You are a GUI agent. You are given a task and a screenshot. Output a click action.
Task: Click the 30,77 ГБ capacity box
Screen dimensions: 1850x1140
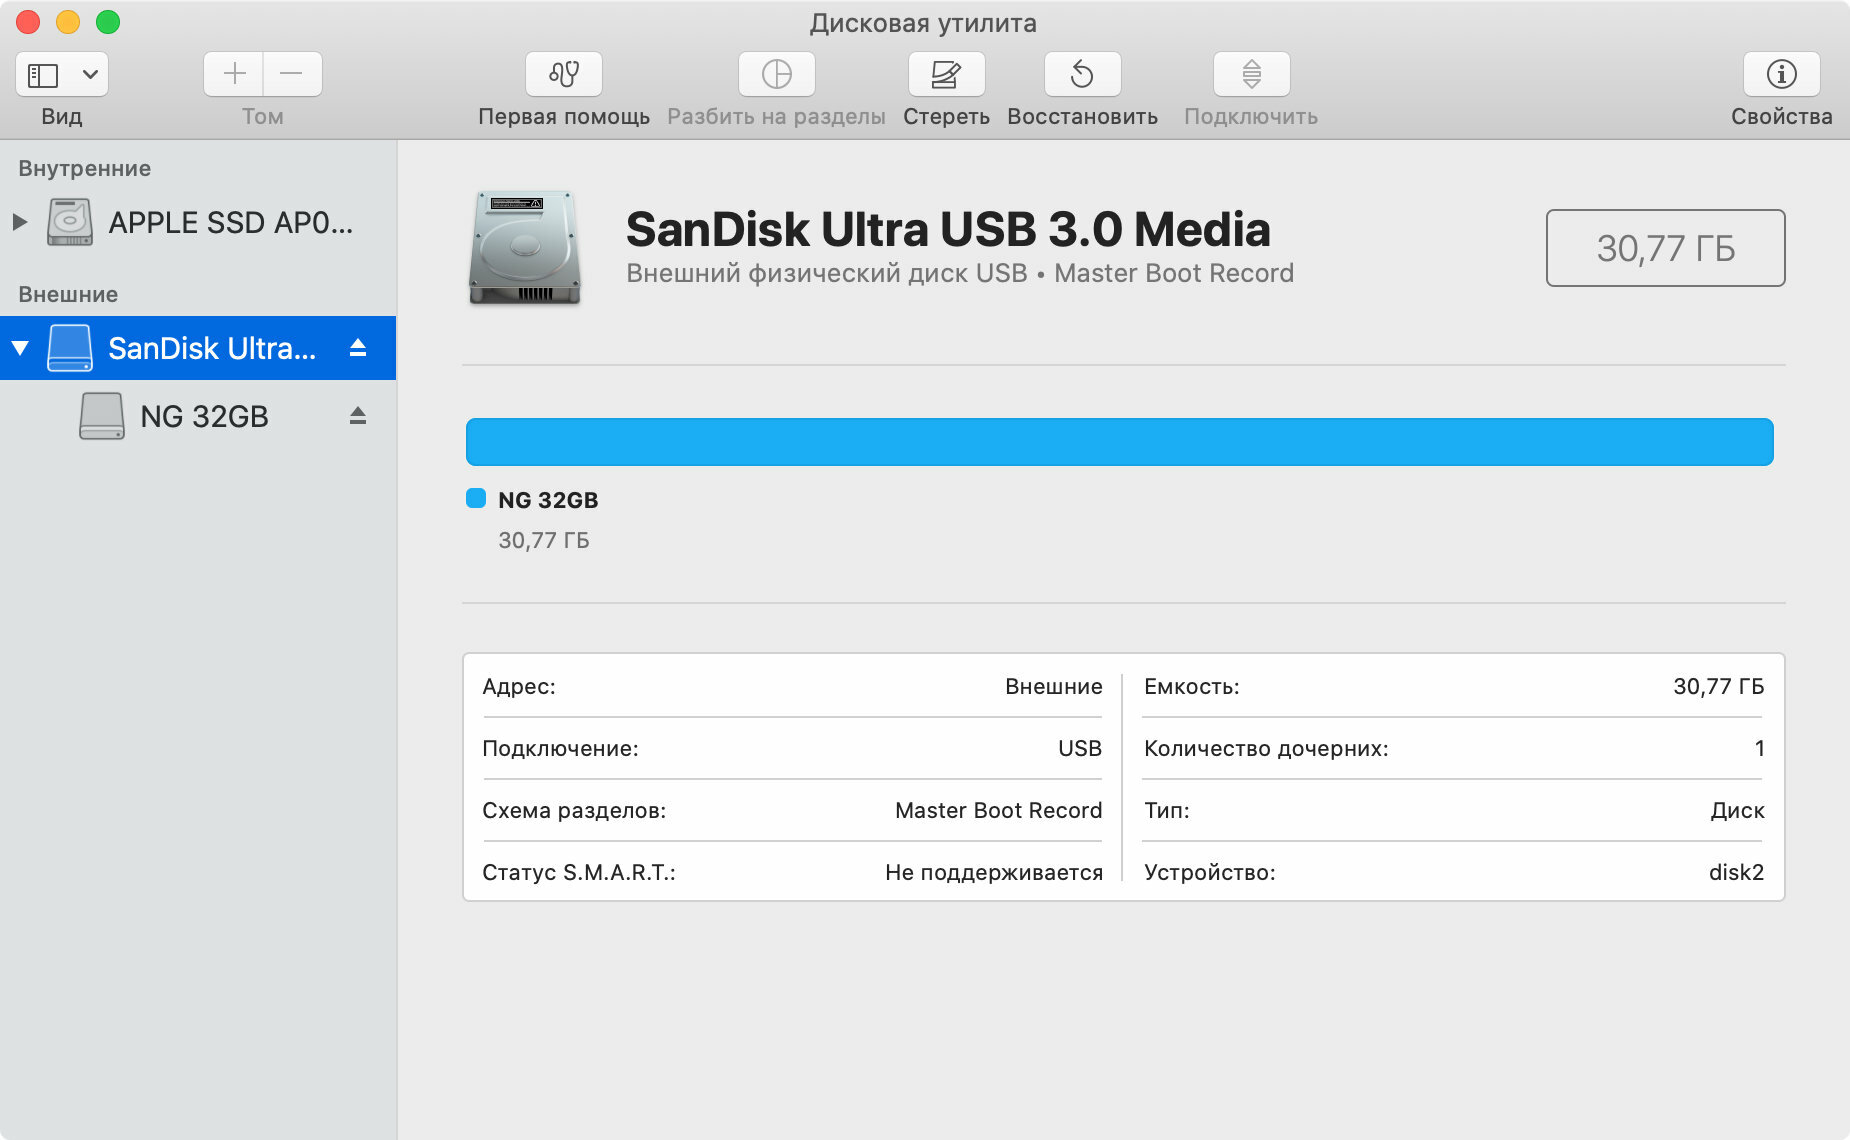(1666, 248)
